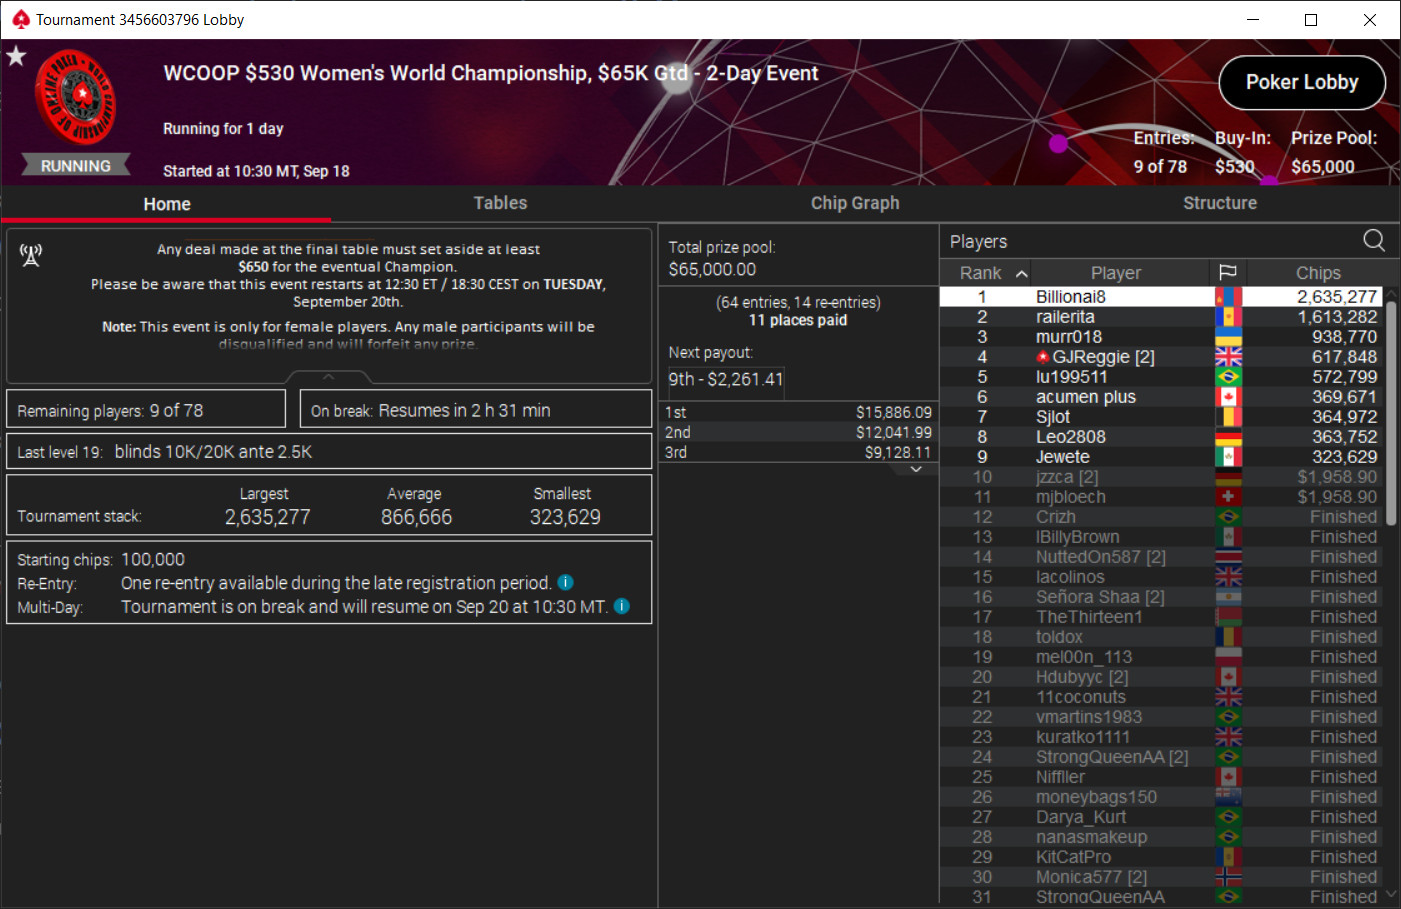
Task: Show the Multi-Day info tooltip icon
Action: click(x=621, y=605)
